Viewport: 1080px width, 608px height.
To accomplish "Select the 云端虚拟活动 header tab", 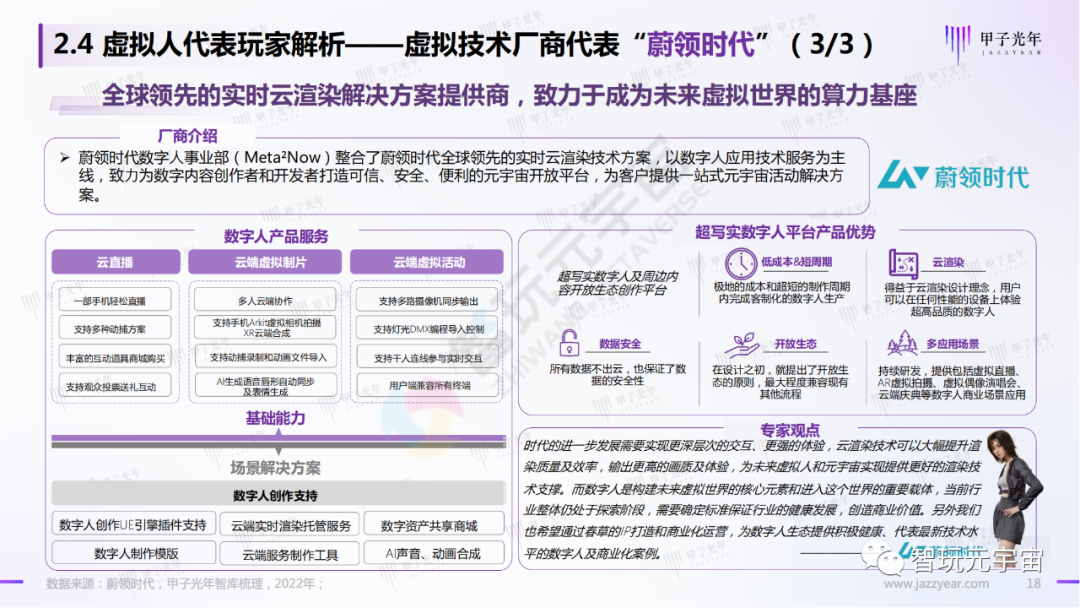I will click(x=427, y=262).
